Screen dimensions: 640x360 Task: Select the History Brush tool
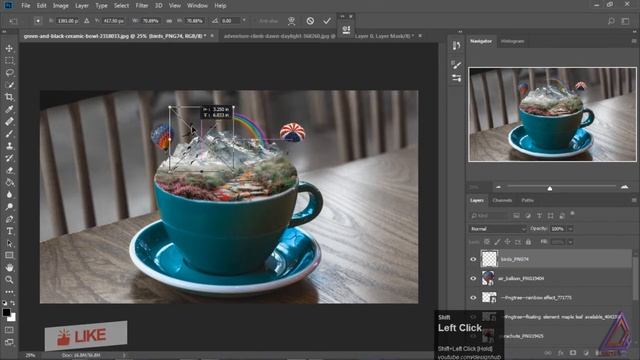(x=9, y=158)
